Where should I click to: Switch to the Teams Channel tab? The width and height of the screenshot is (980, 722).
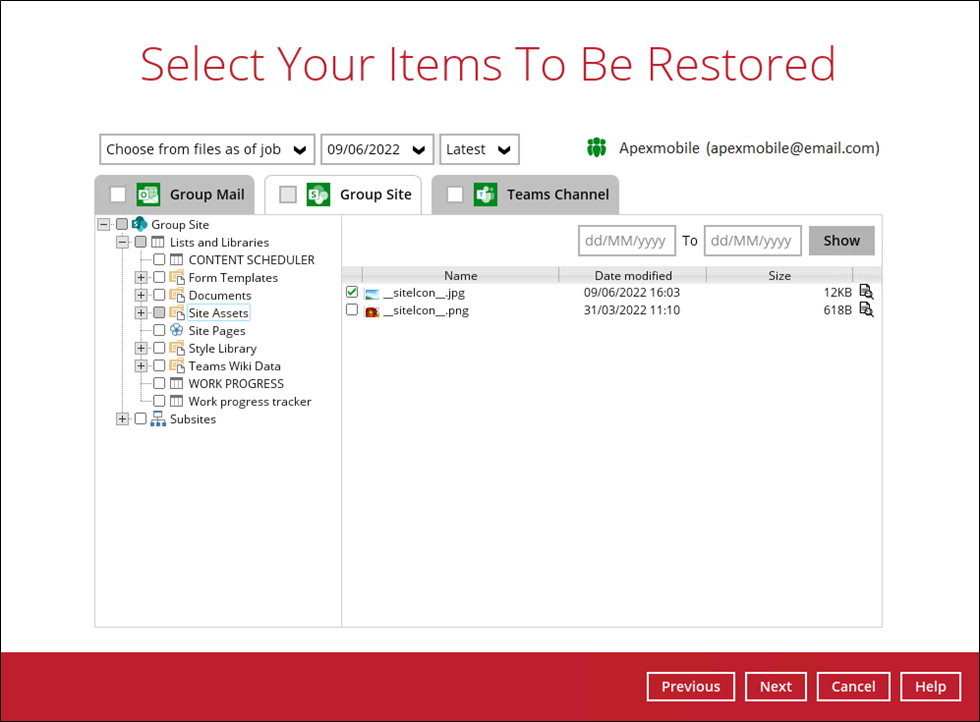click(x=525, y=195)
